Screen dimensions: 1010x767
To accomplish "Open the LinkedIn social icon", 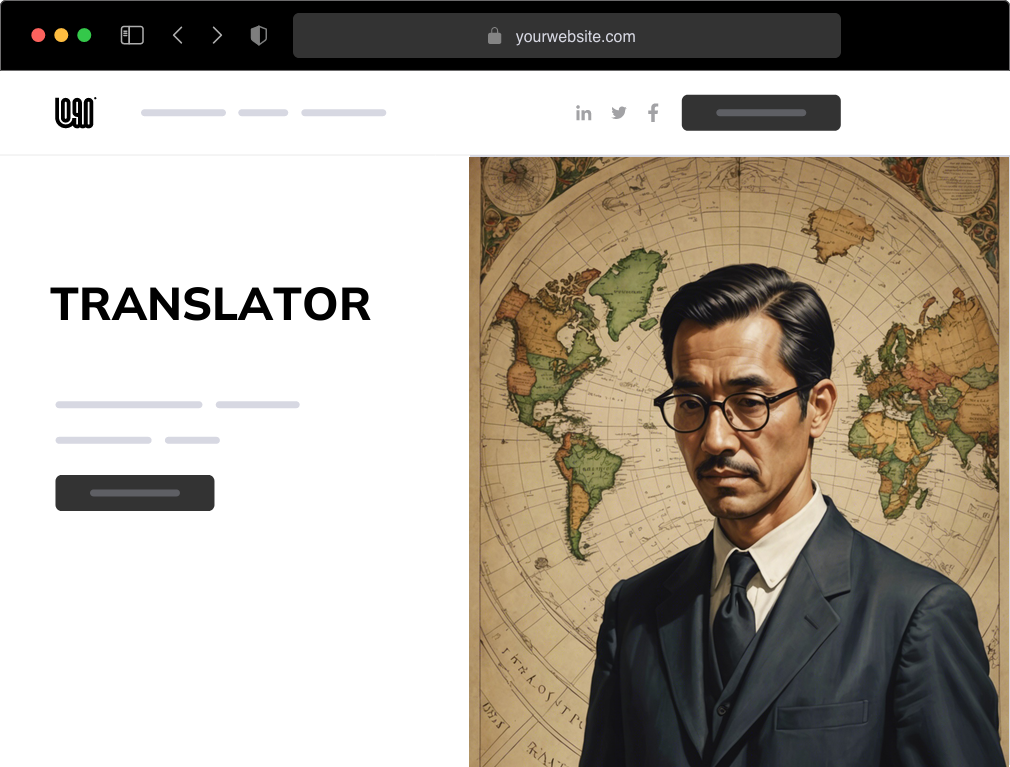I will (x=584, y=113).
